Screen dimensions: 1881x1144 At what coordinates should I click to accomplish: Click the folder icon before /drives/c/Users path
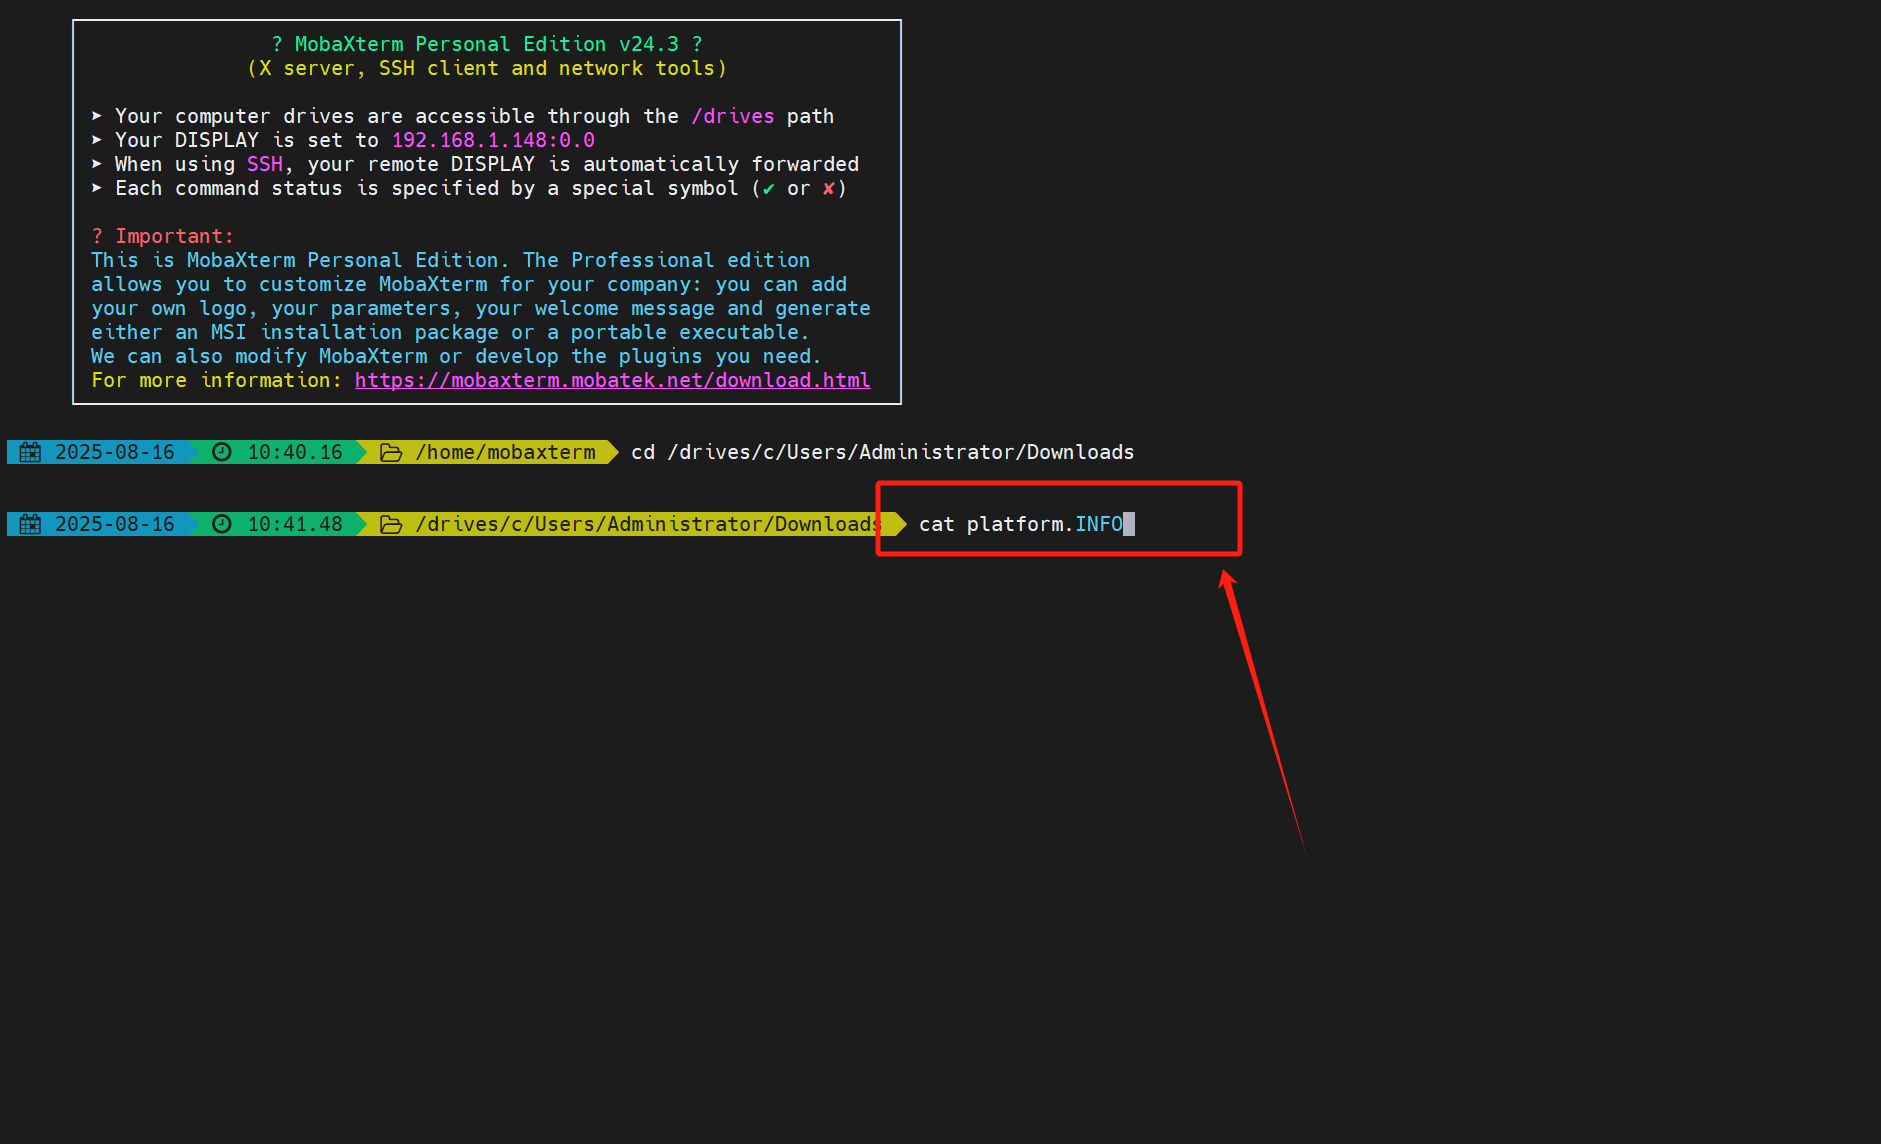[391, 525]
